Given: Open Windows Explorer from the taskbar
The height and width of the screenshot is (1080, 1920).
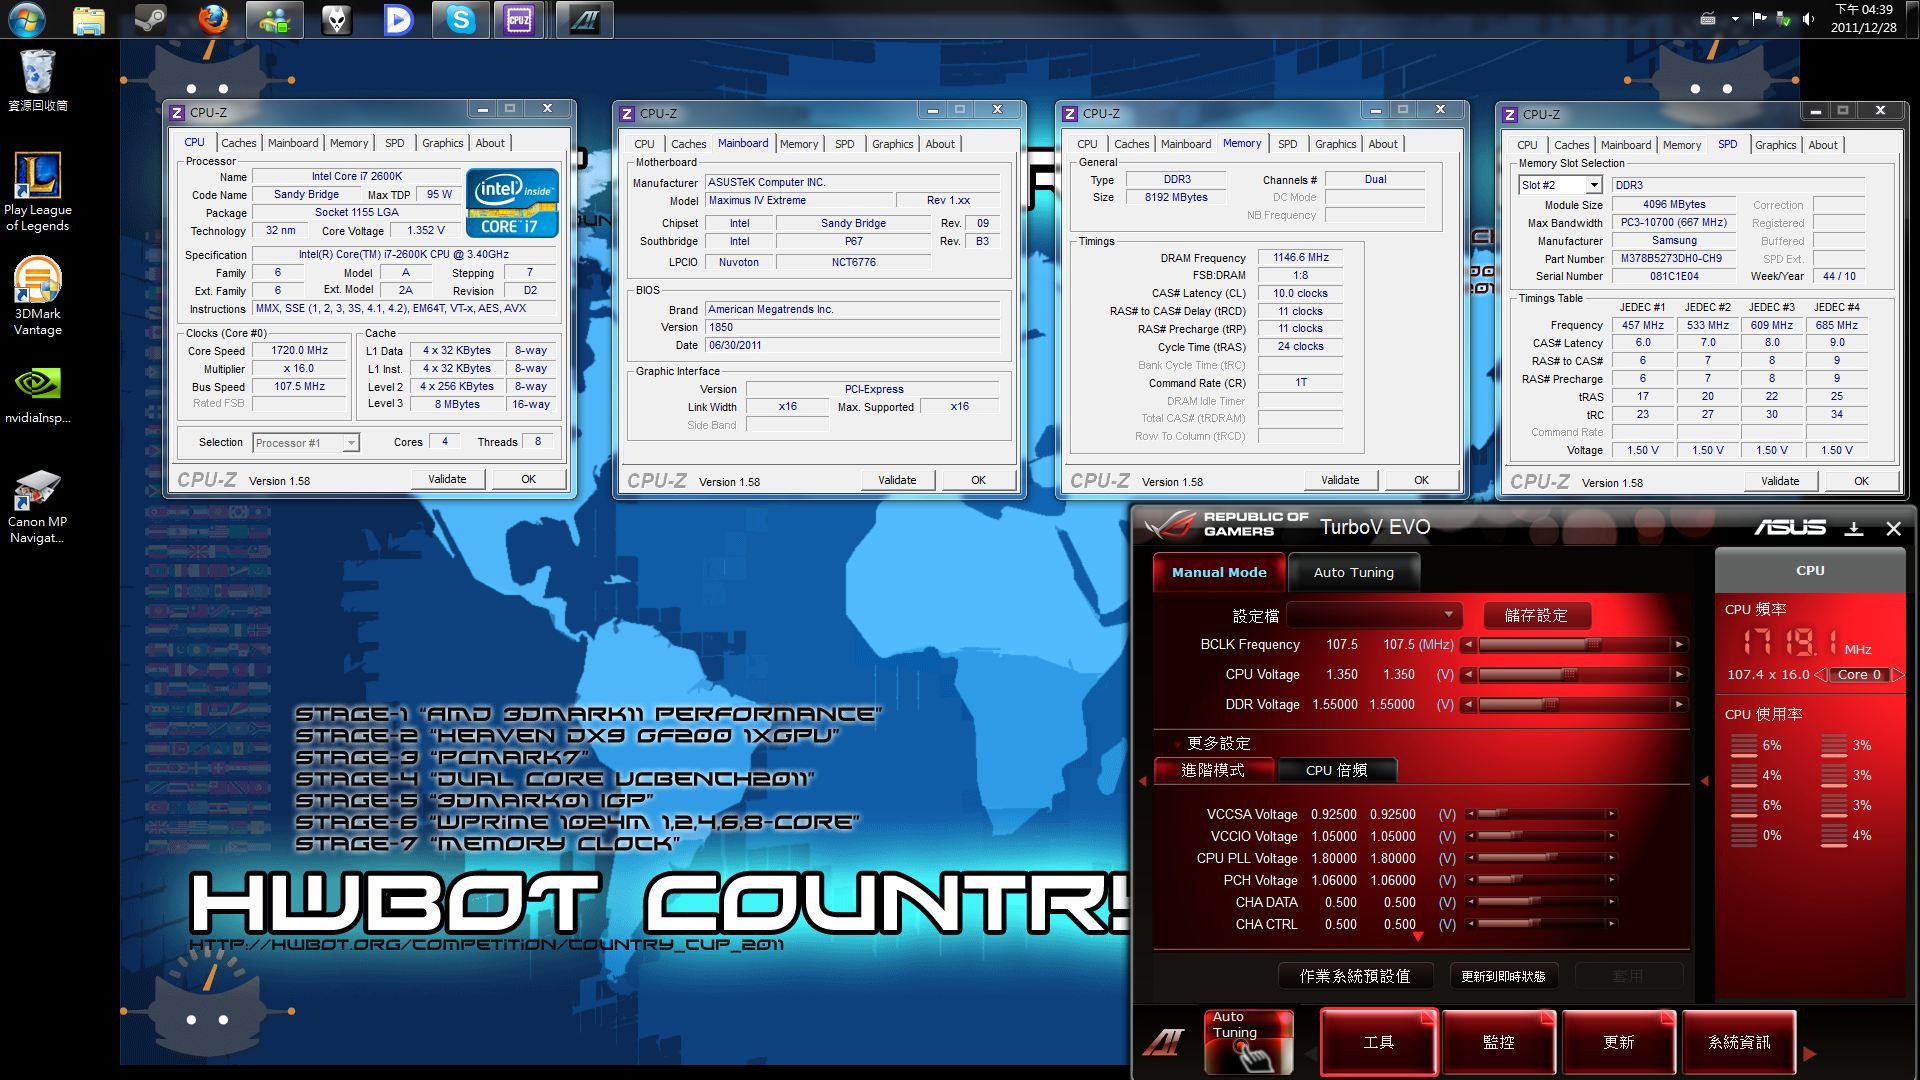Looking at the screenshot, I should tap(89, 20).
